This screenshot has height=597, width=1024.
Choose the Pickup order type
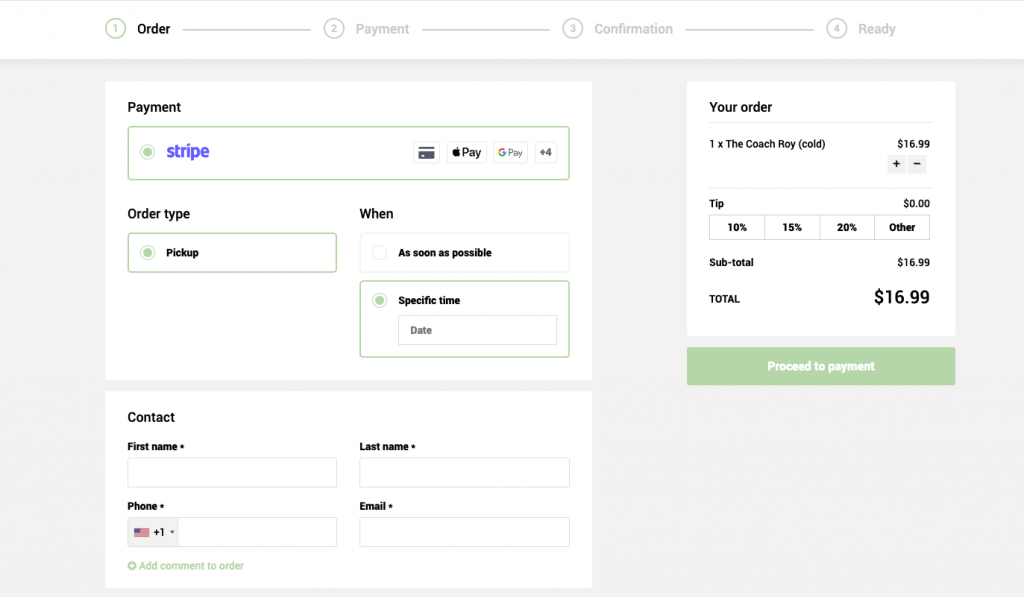(x=232, y=253)
